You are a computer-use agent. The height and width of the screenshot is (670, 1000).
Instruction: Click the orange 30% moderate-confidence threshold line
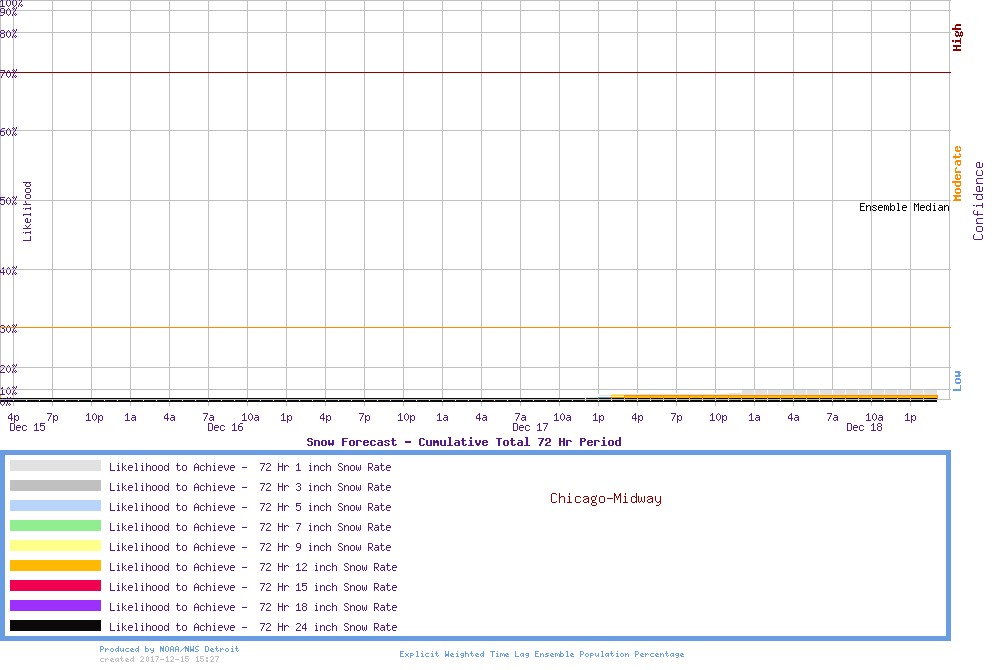(x=475, y=328)
